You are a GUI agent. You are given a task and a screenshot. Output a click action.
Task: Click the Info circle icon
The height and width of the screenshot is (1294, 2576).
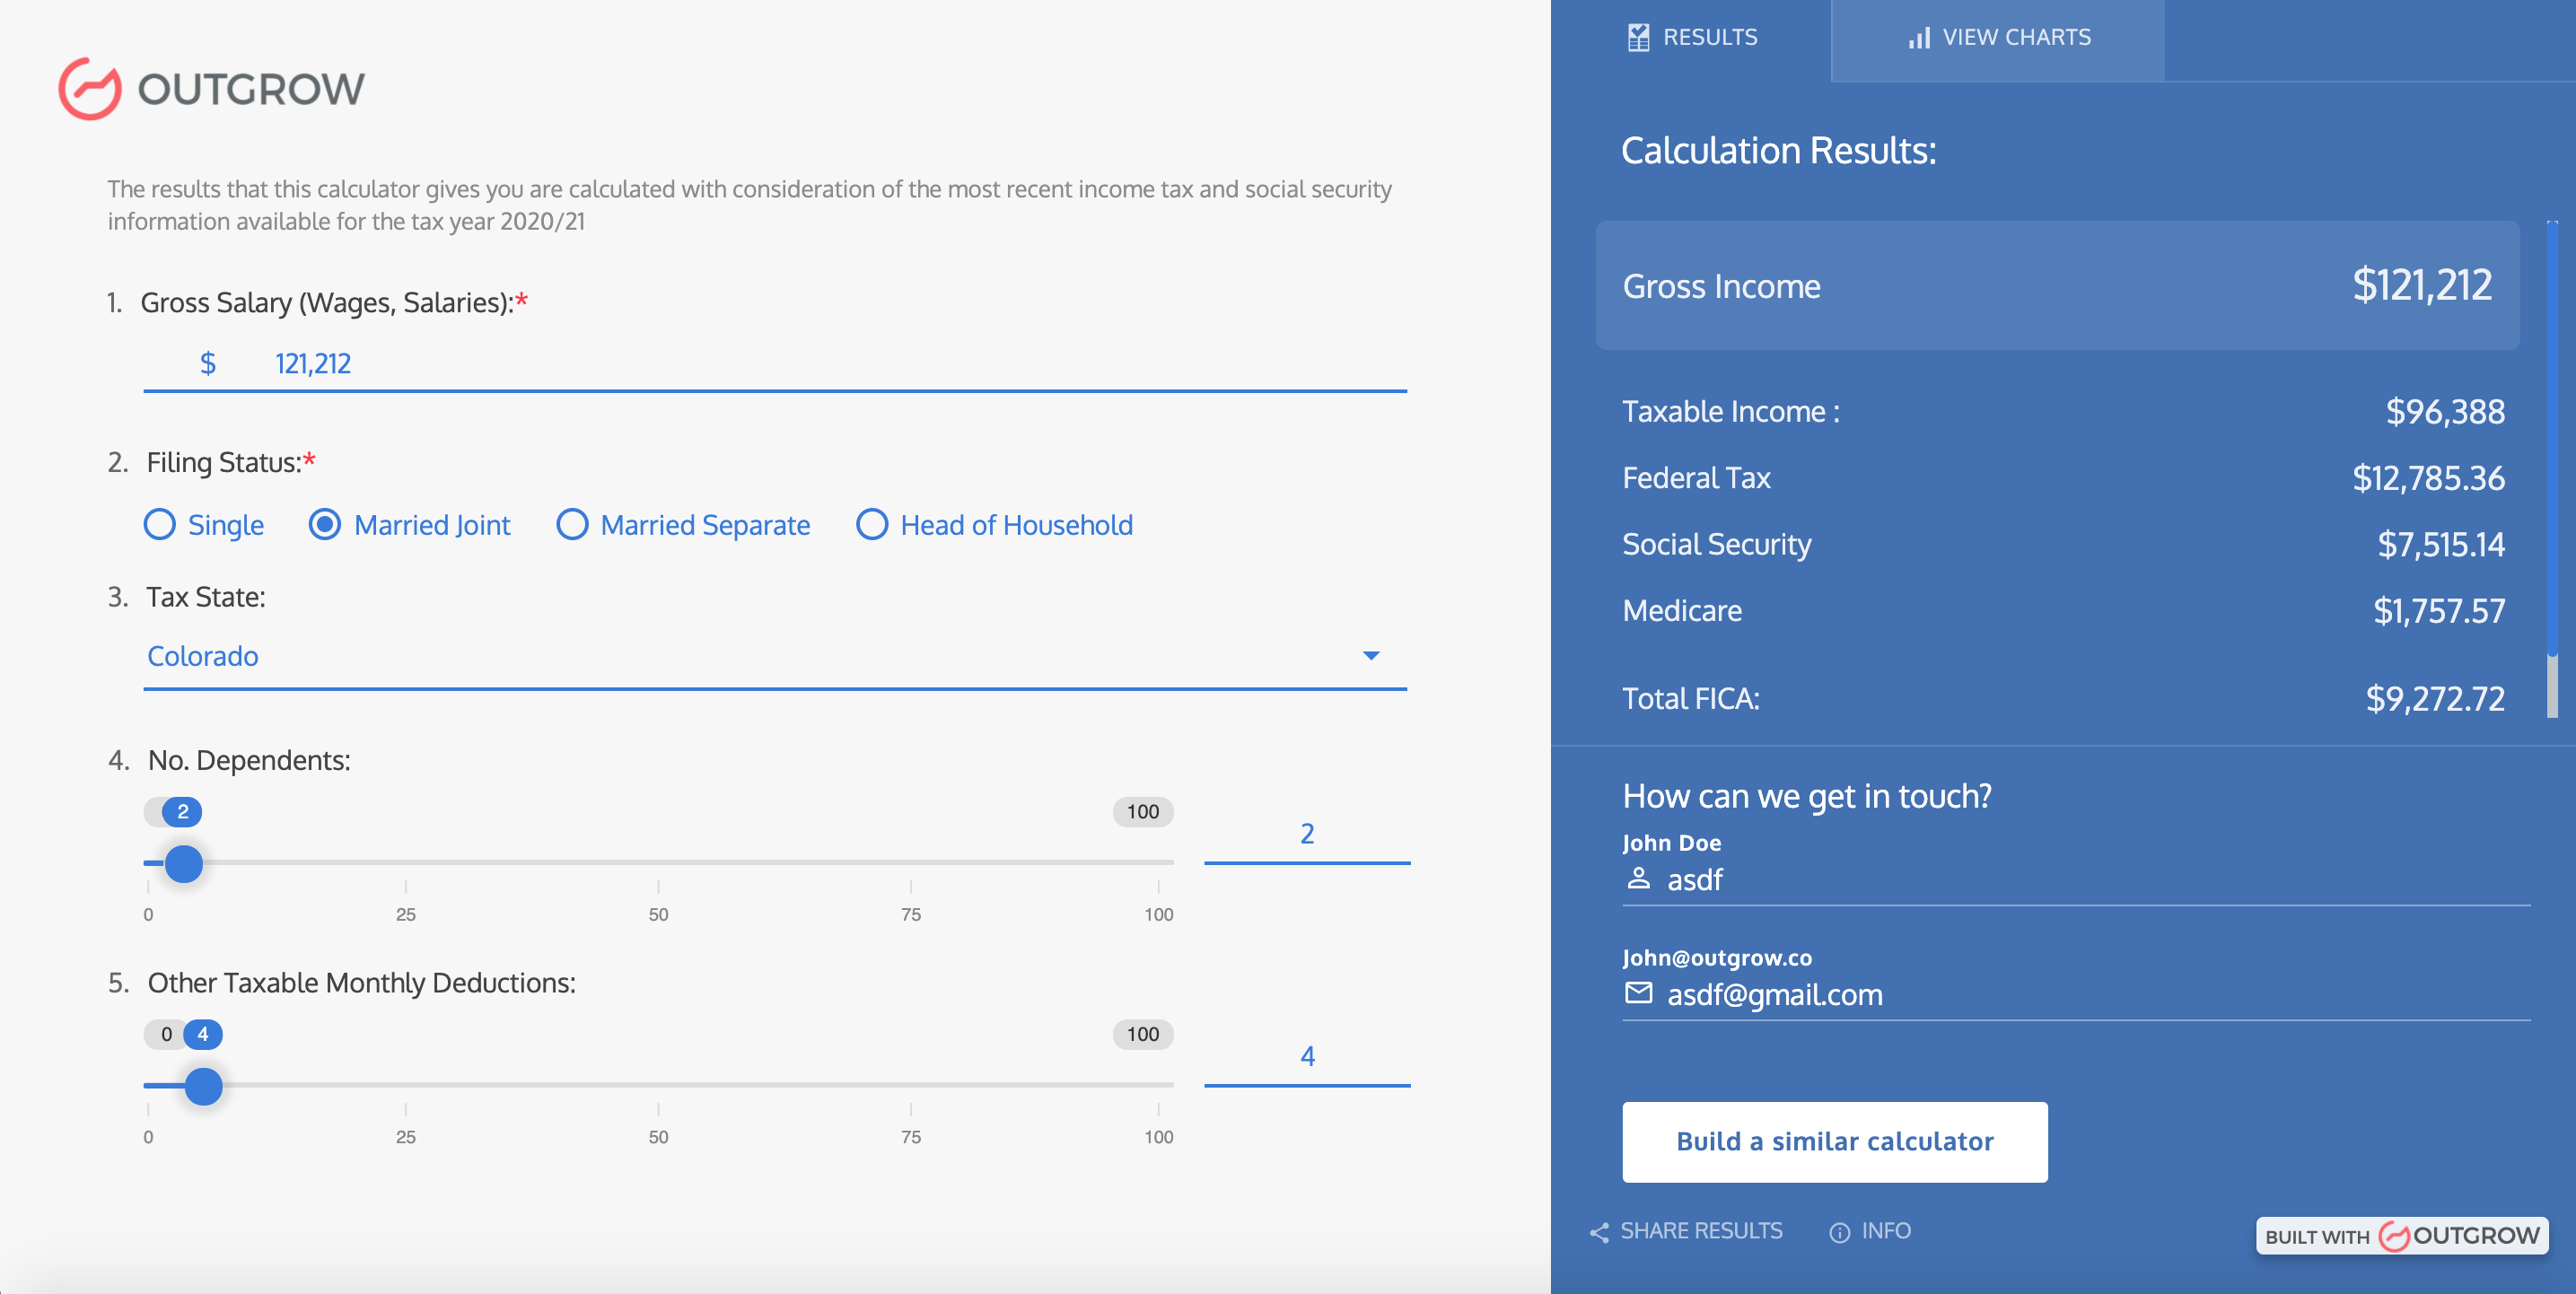click(x=1840, y=1233)
